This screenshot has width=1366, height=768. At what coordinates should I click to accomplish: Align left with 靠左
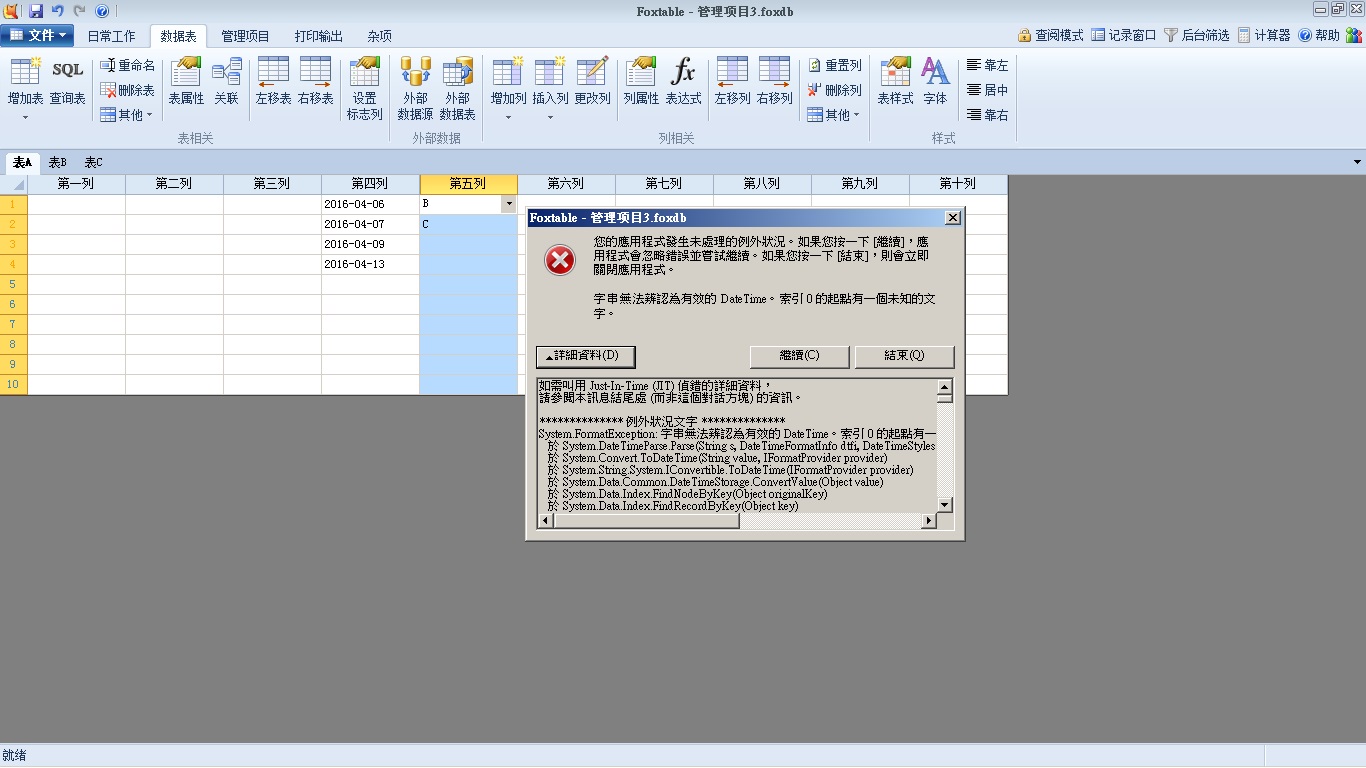(987, 65)
